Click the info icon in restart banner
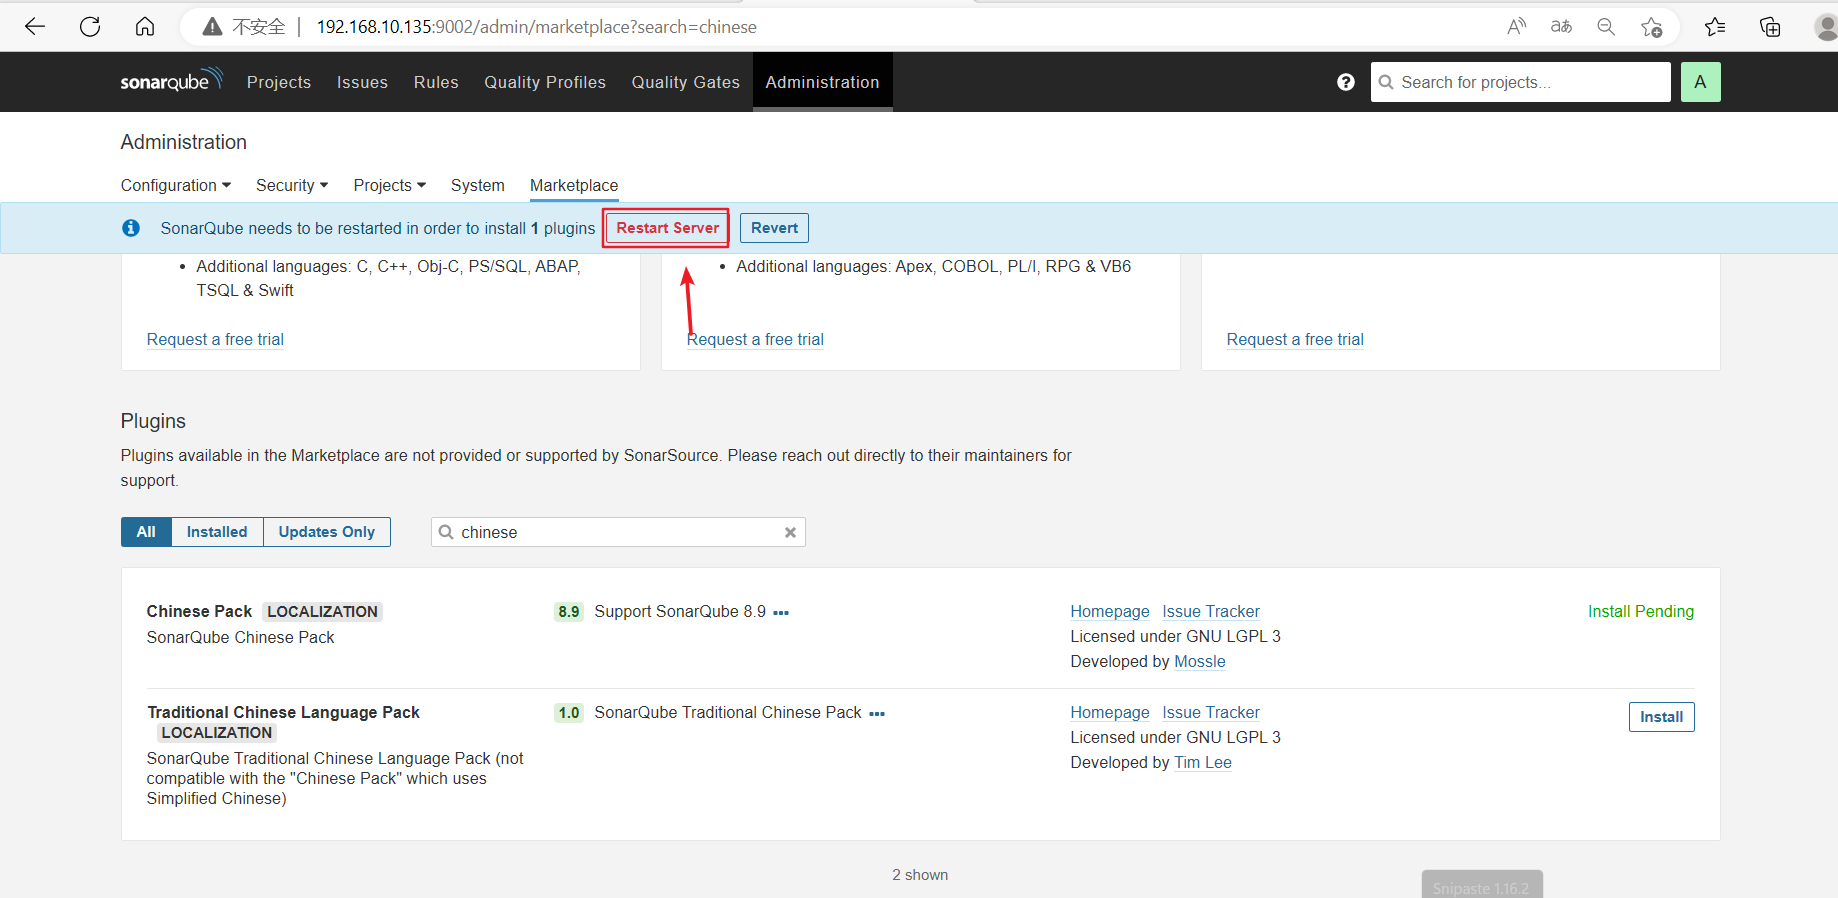Image resolution: width=1838 pixels, height=898 pixels. pyautogui.click(x=131, y=228)
